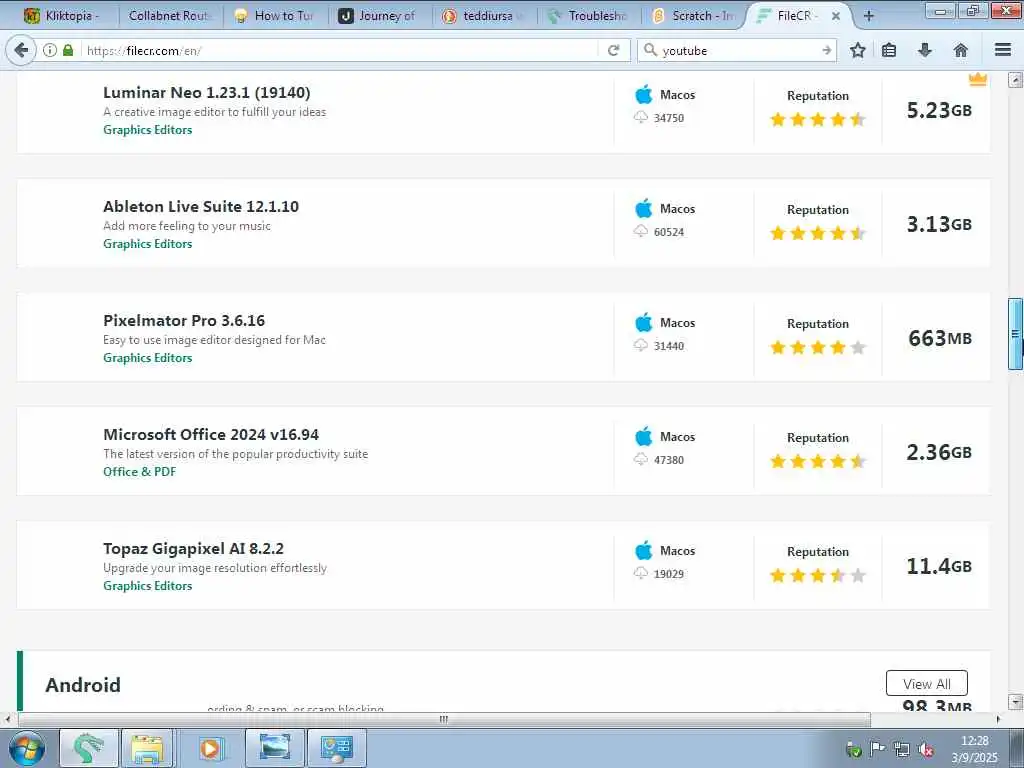1024x768 pixels.
Task: Click download cloud icon beside 60524
Action: click(641, 231)
